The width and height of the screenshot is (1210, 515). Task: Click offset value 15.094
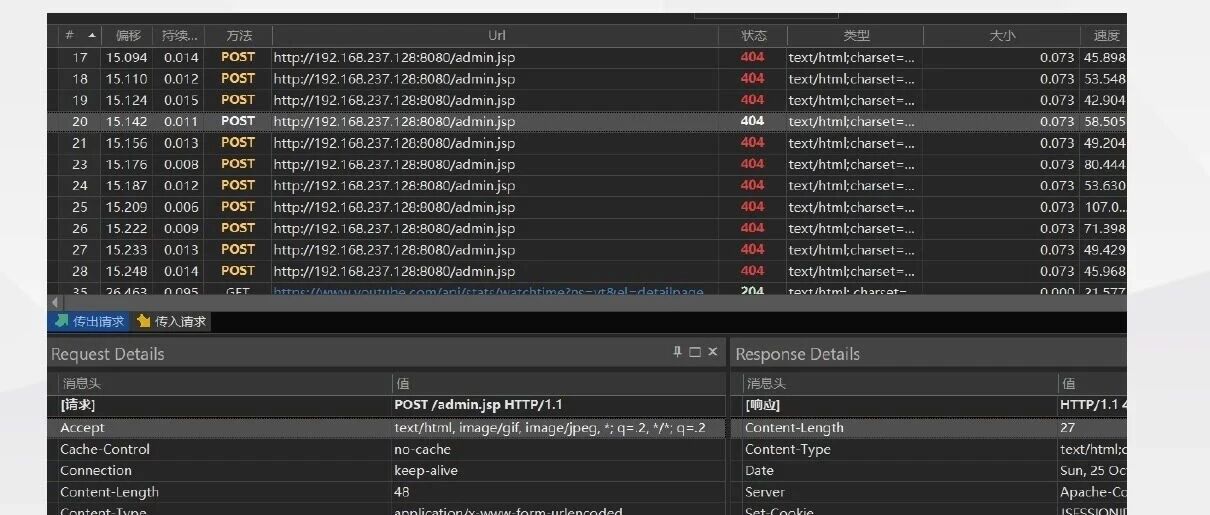[x=127, y=57]
